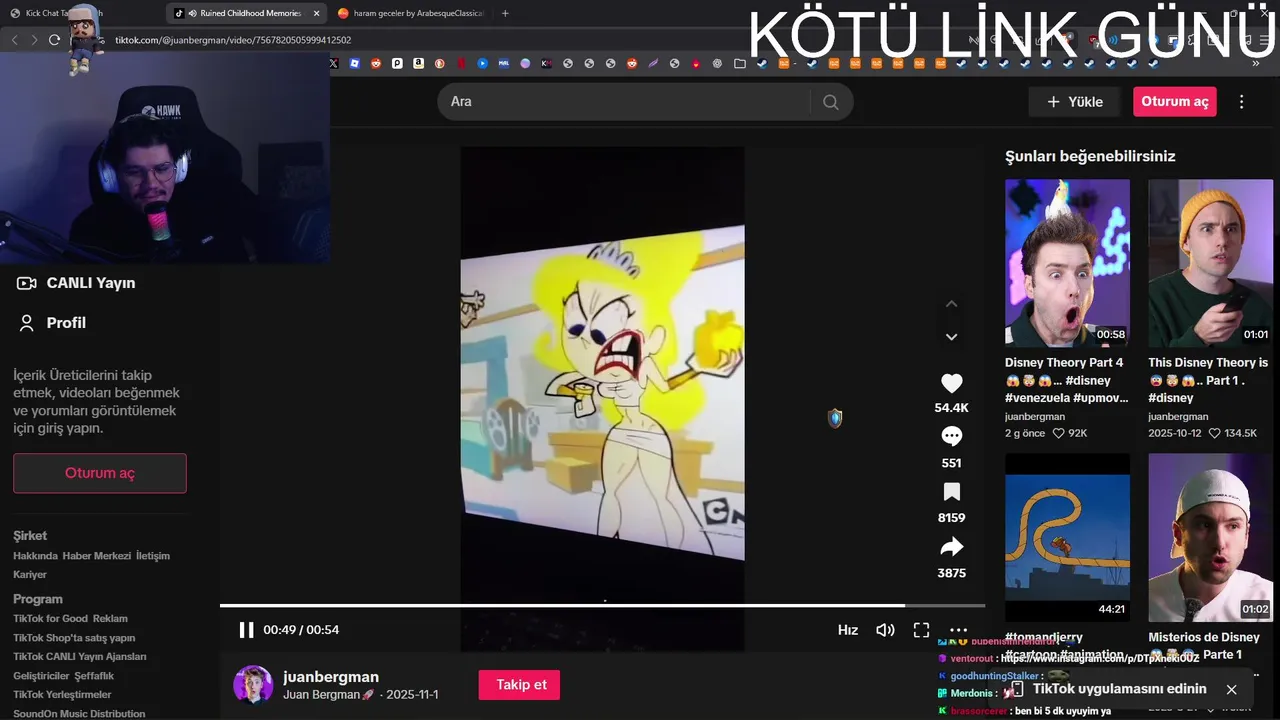Go to next video down chevron

952,337
